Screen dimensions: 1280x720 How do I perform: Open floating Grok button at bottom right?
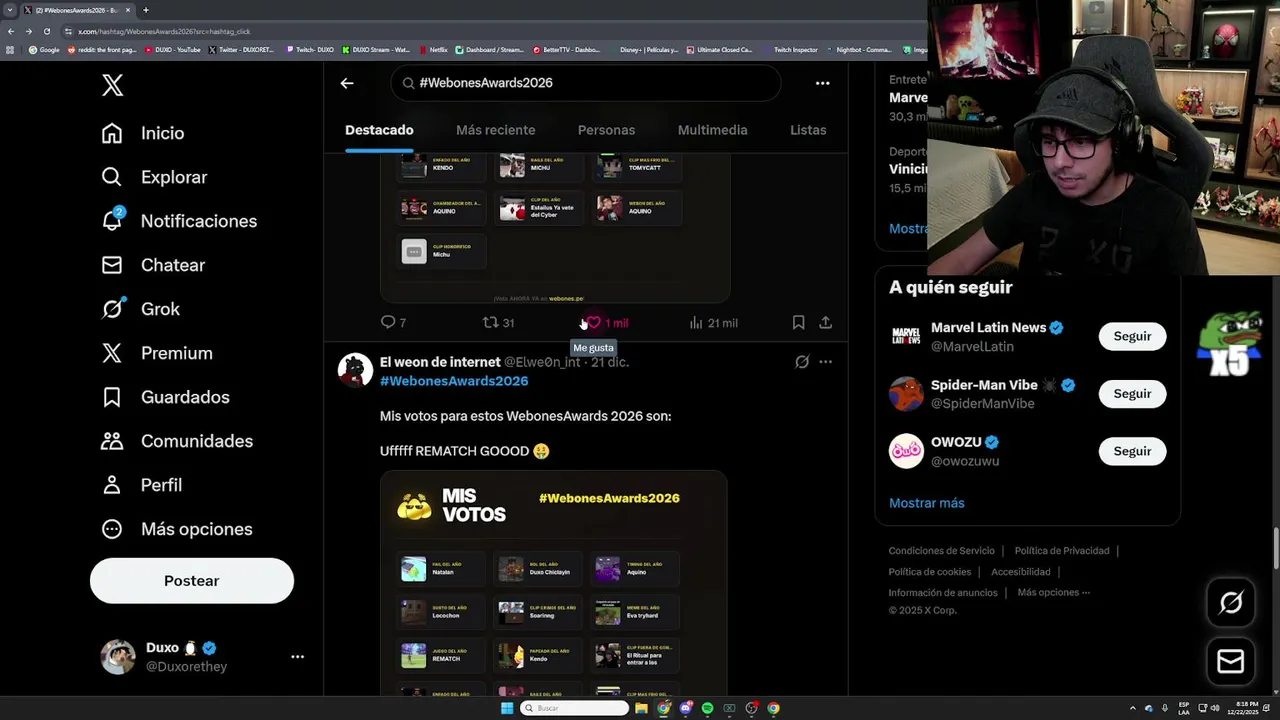(1231, 603)
